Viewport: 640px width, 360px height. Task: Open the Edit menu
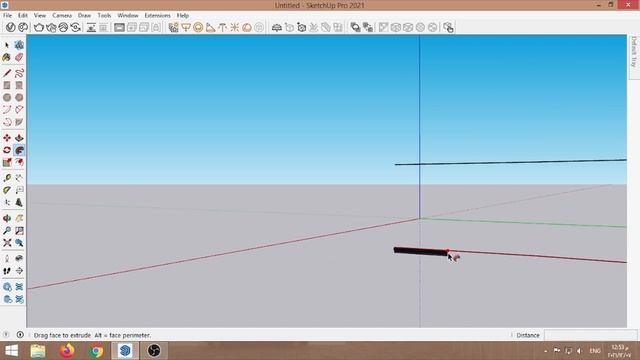[x=22, y=15]
